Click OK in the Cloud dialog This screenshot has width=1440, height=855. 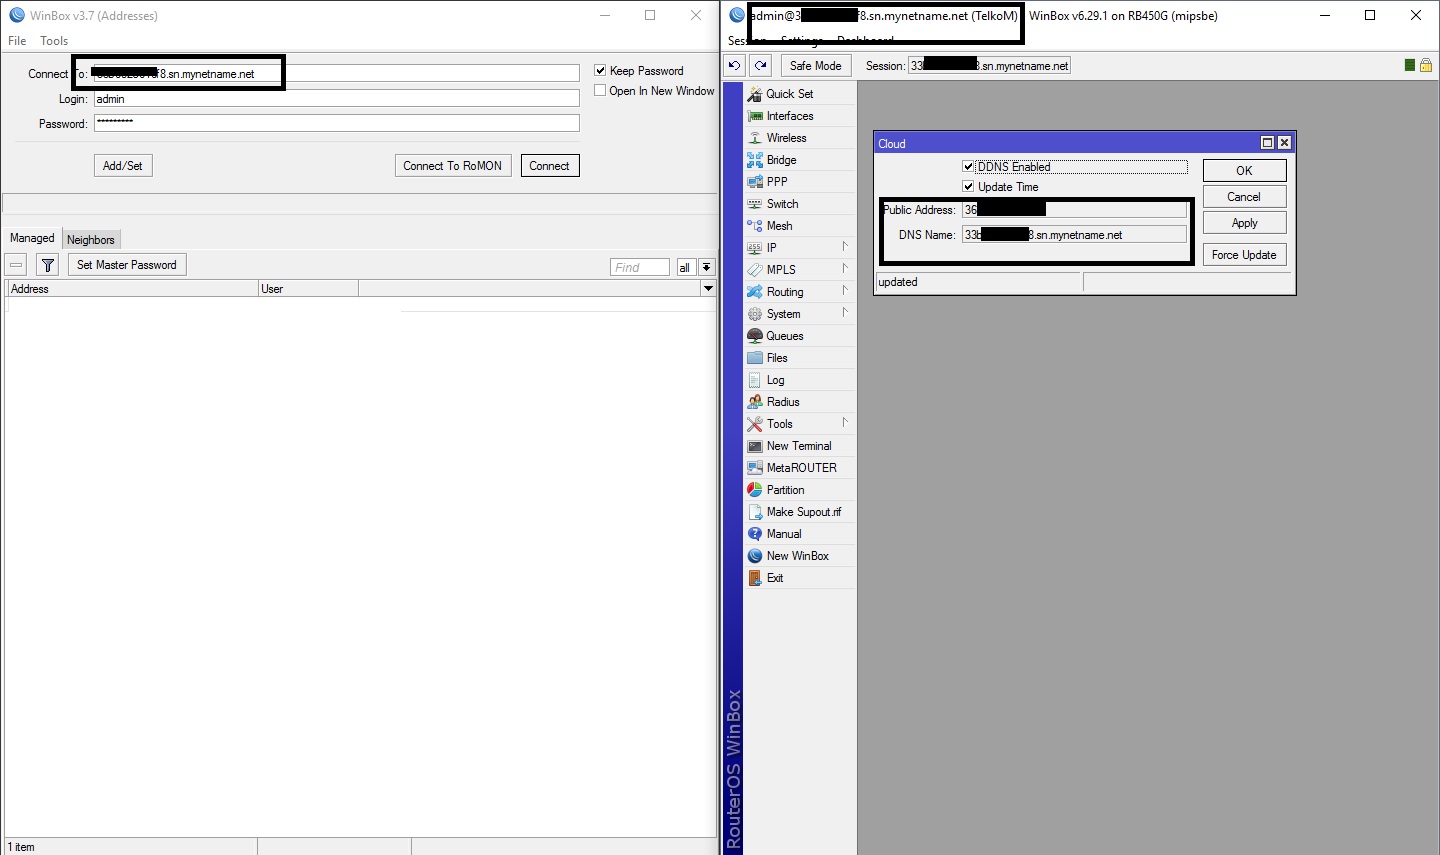click(1244, 171)
